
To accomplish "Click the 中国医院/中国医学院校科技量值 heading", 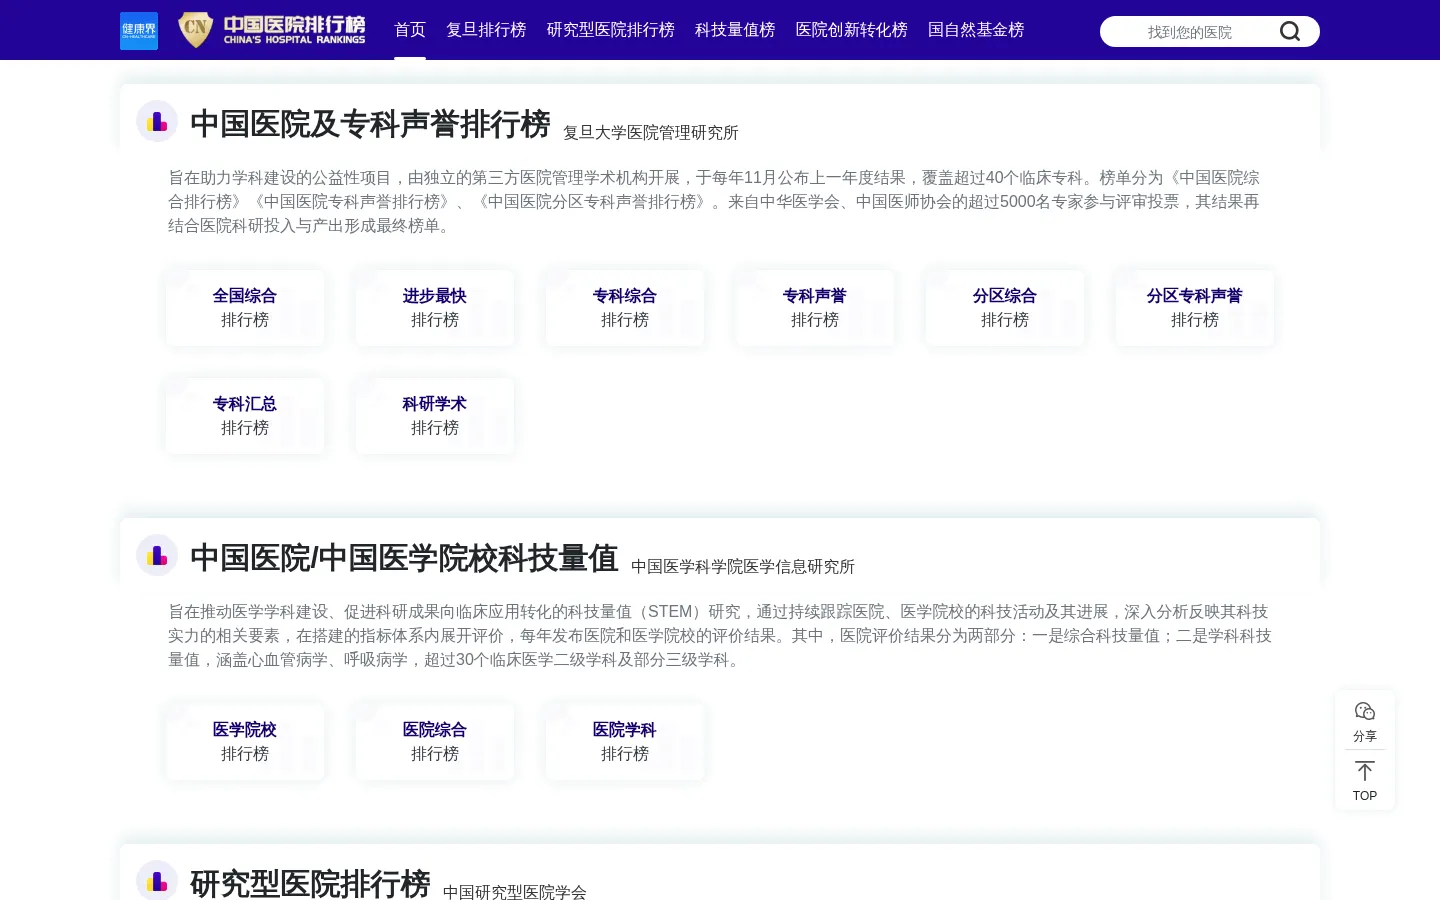I will click(404, 558).
